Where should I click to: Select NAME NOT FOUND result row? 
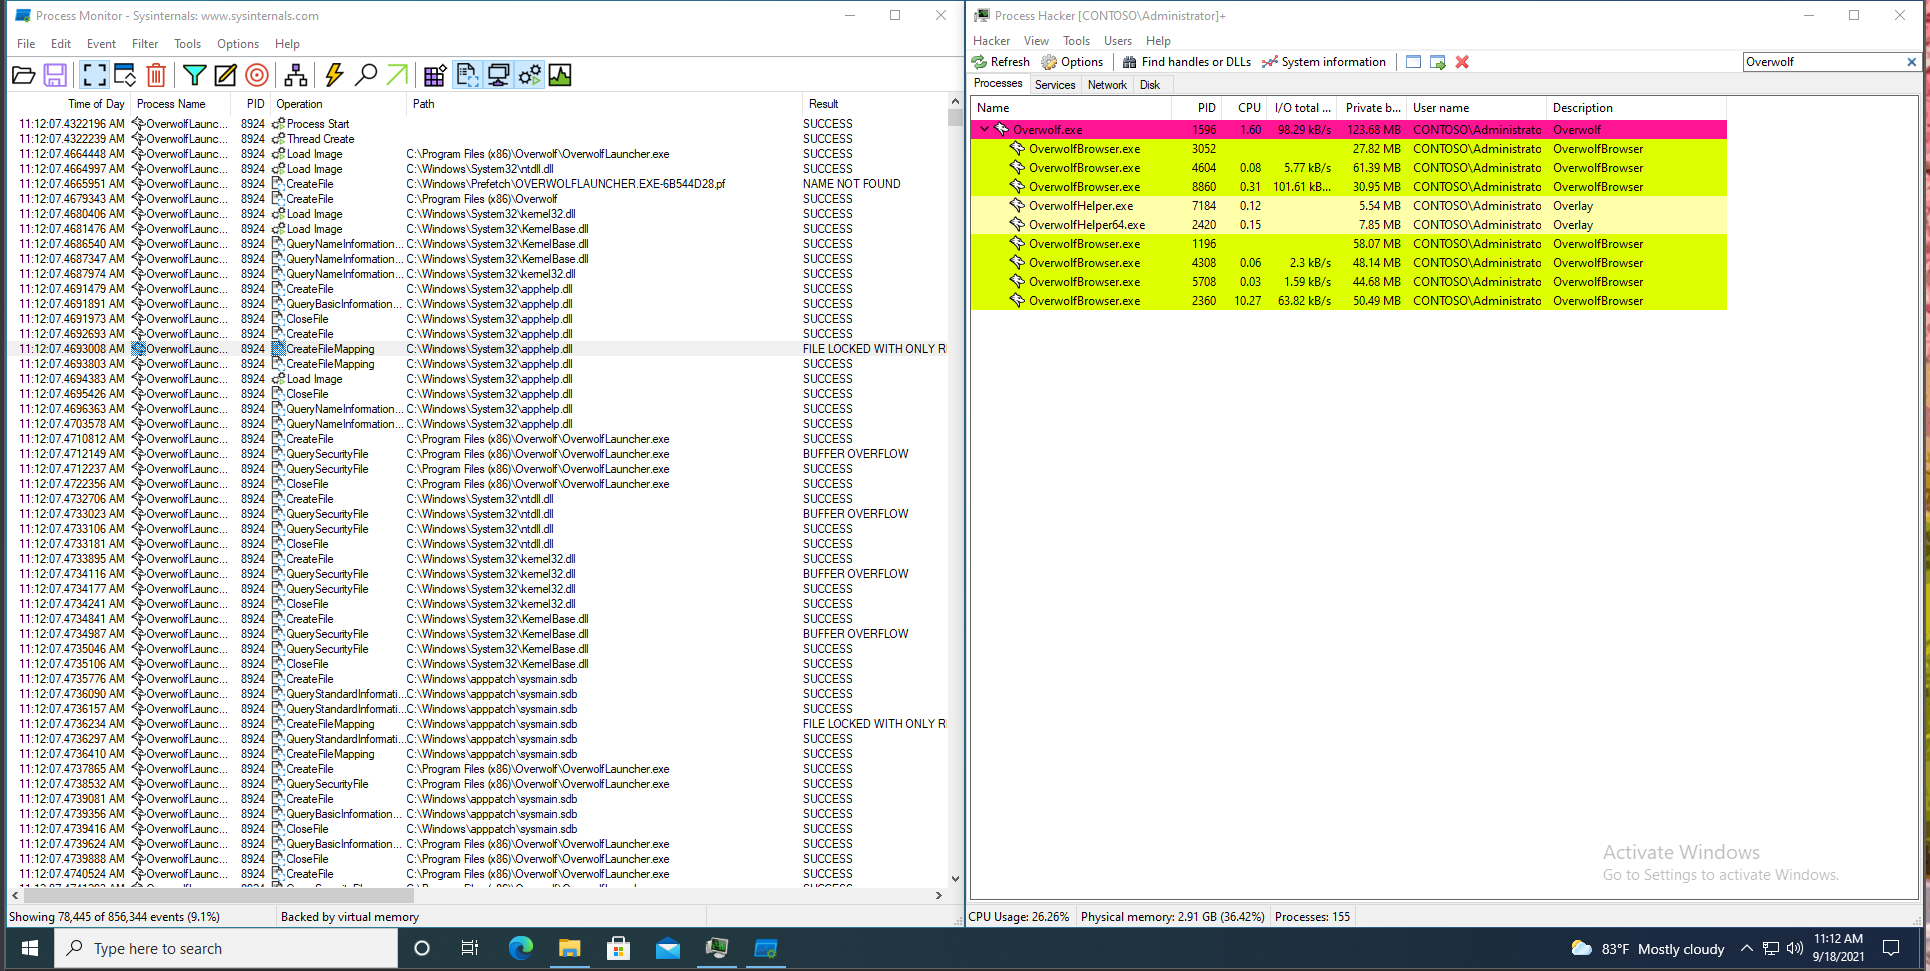point(478,184)
